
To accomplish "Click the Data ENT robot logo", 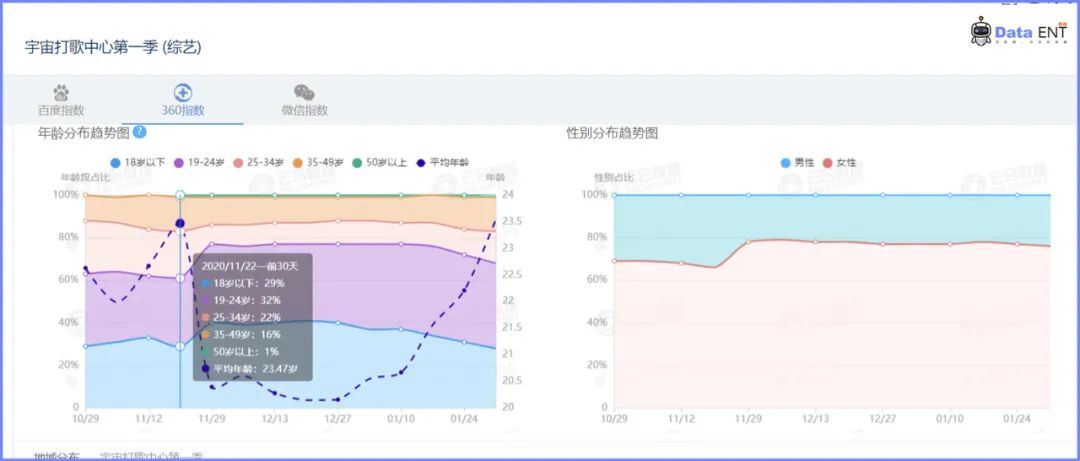I will tap(981, 31).
